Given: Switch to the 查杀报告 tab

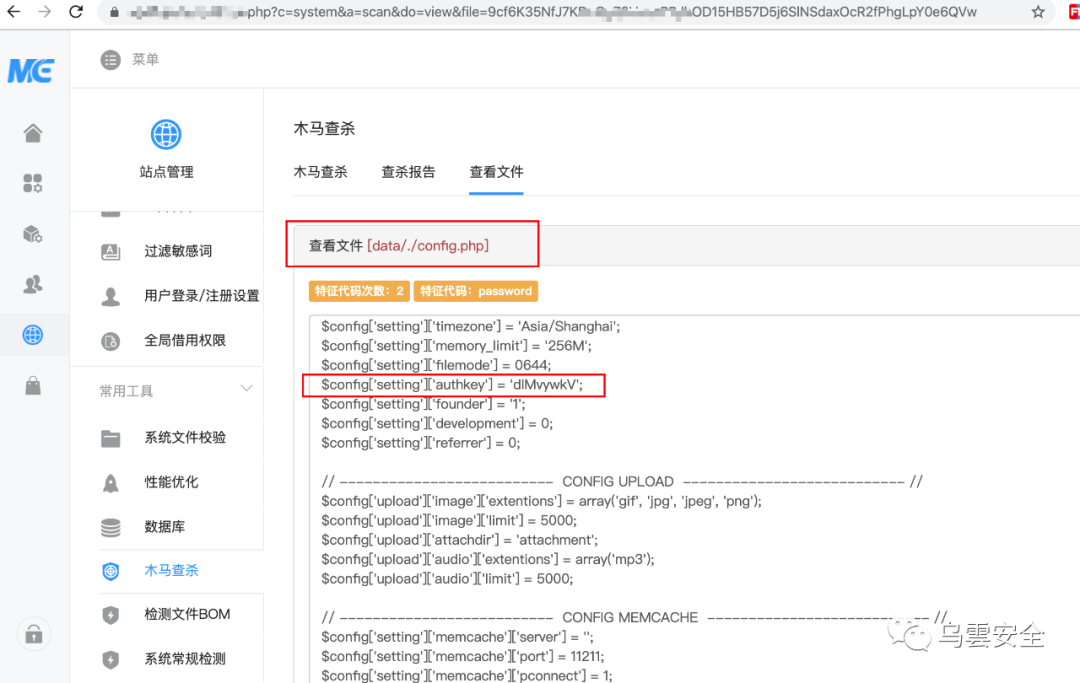Looking at the screenshot, I should [408, 172].
